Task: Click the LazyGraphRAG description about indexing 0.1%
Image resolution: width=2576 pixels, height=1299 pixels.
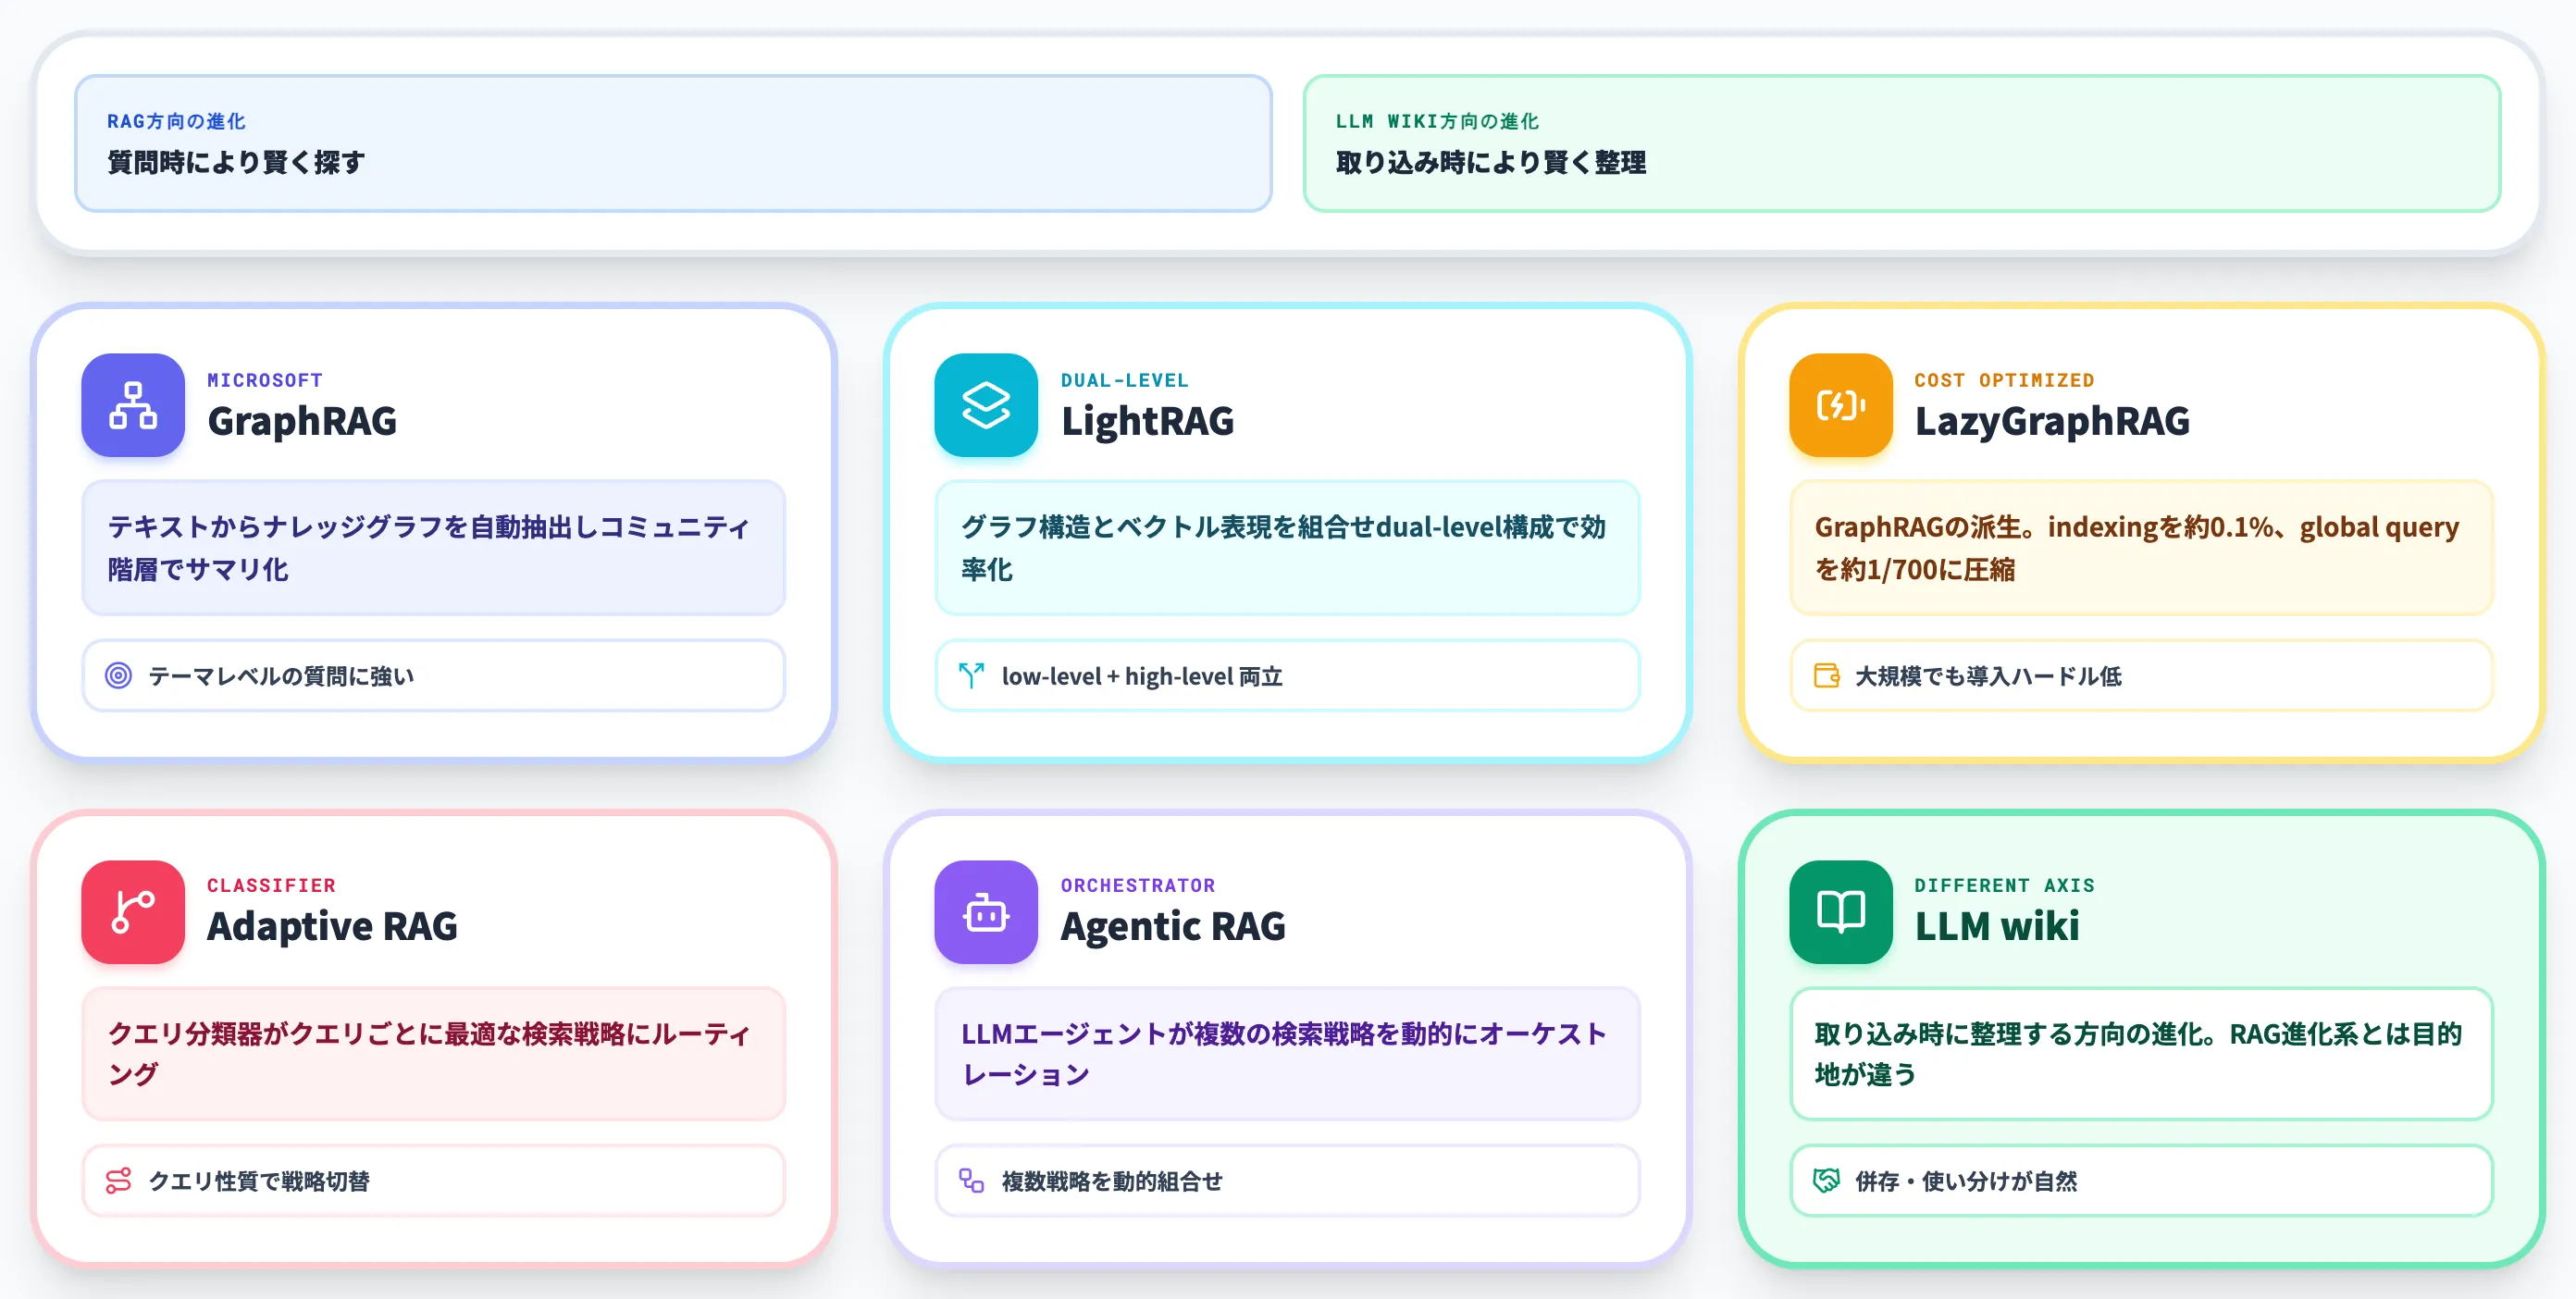Action: [x=2141, y=548]
